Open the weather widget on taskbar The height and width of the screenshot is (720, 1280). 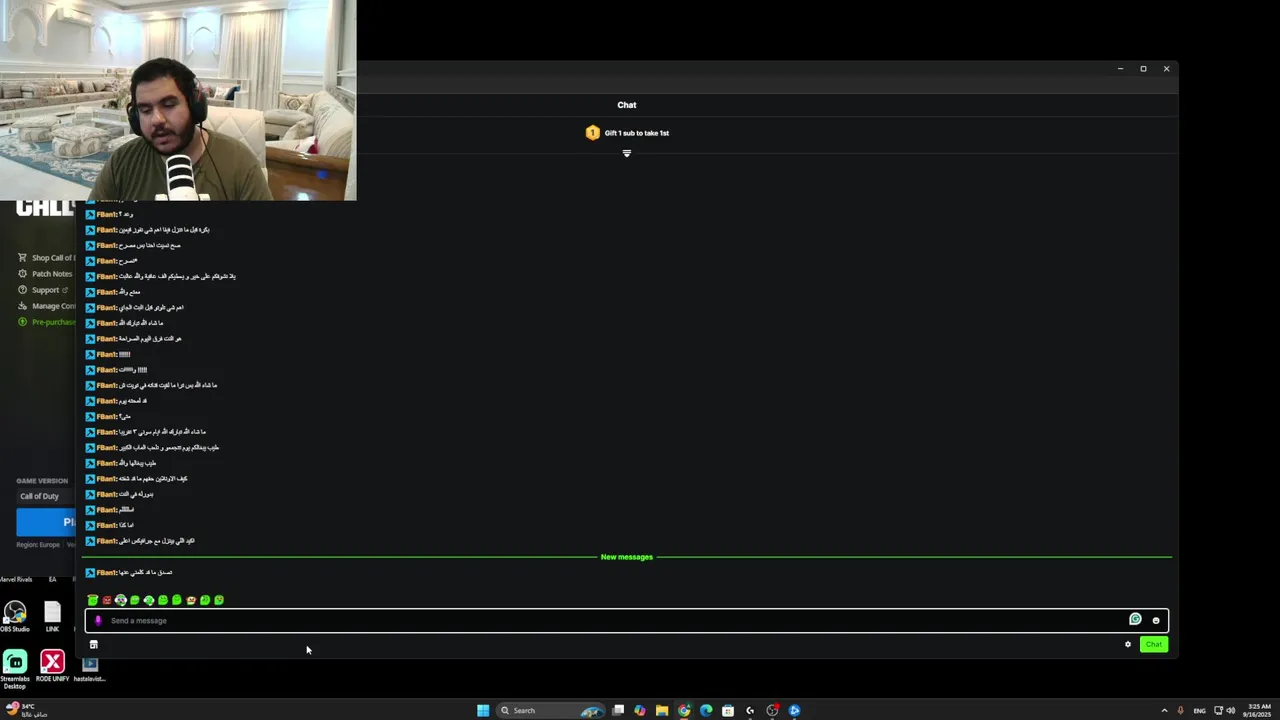coord(26,710)
